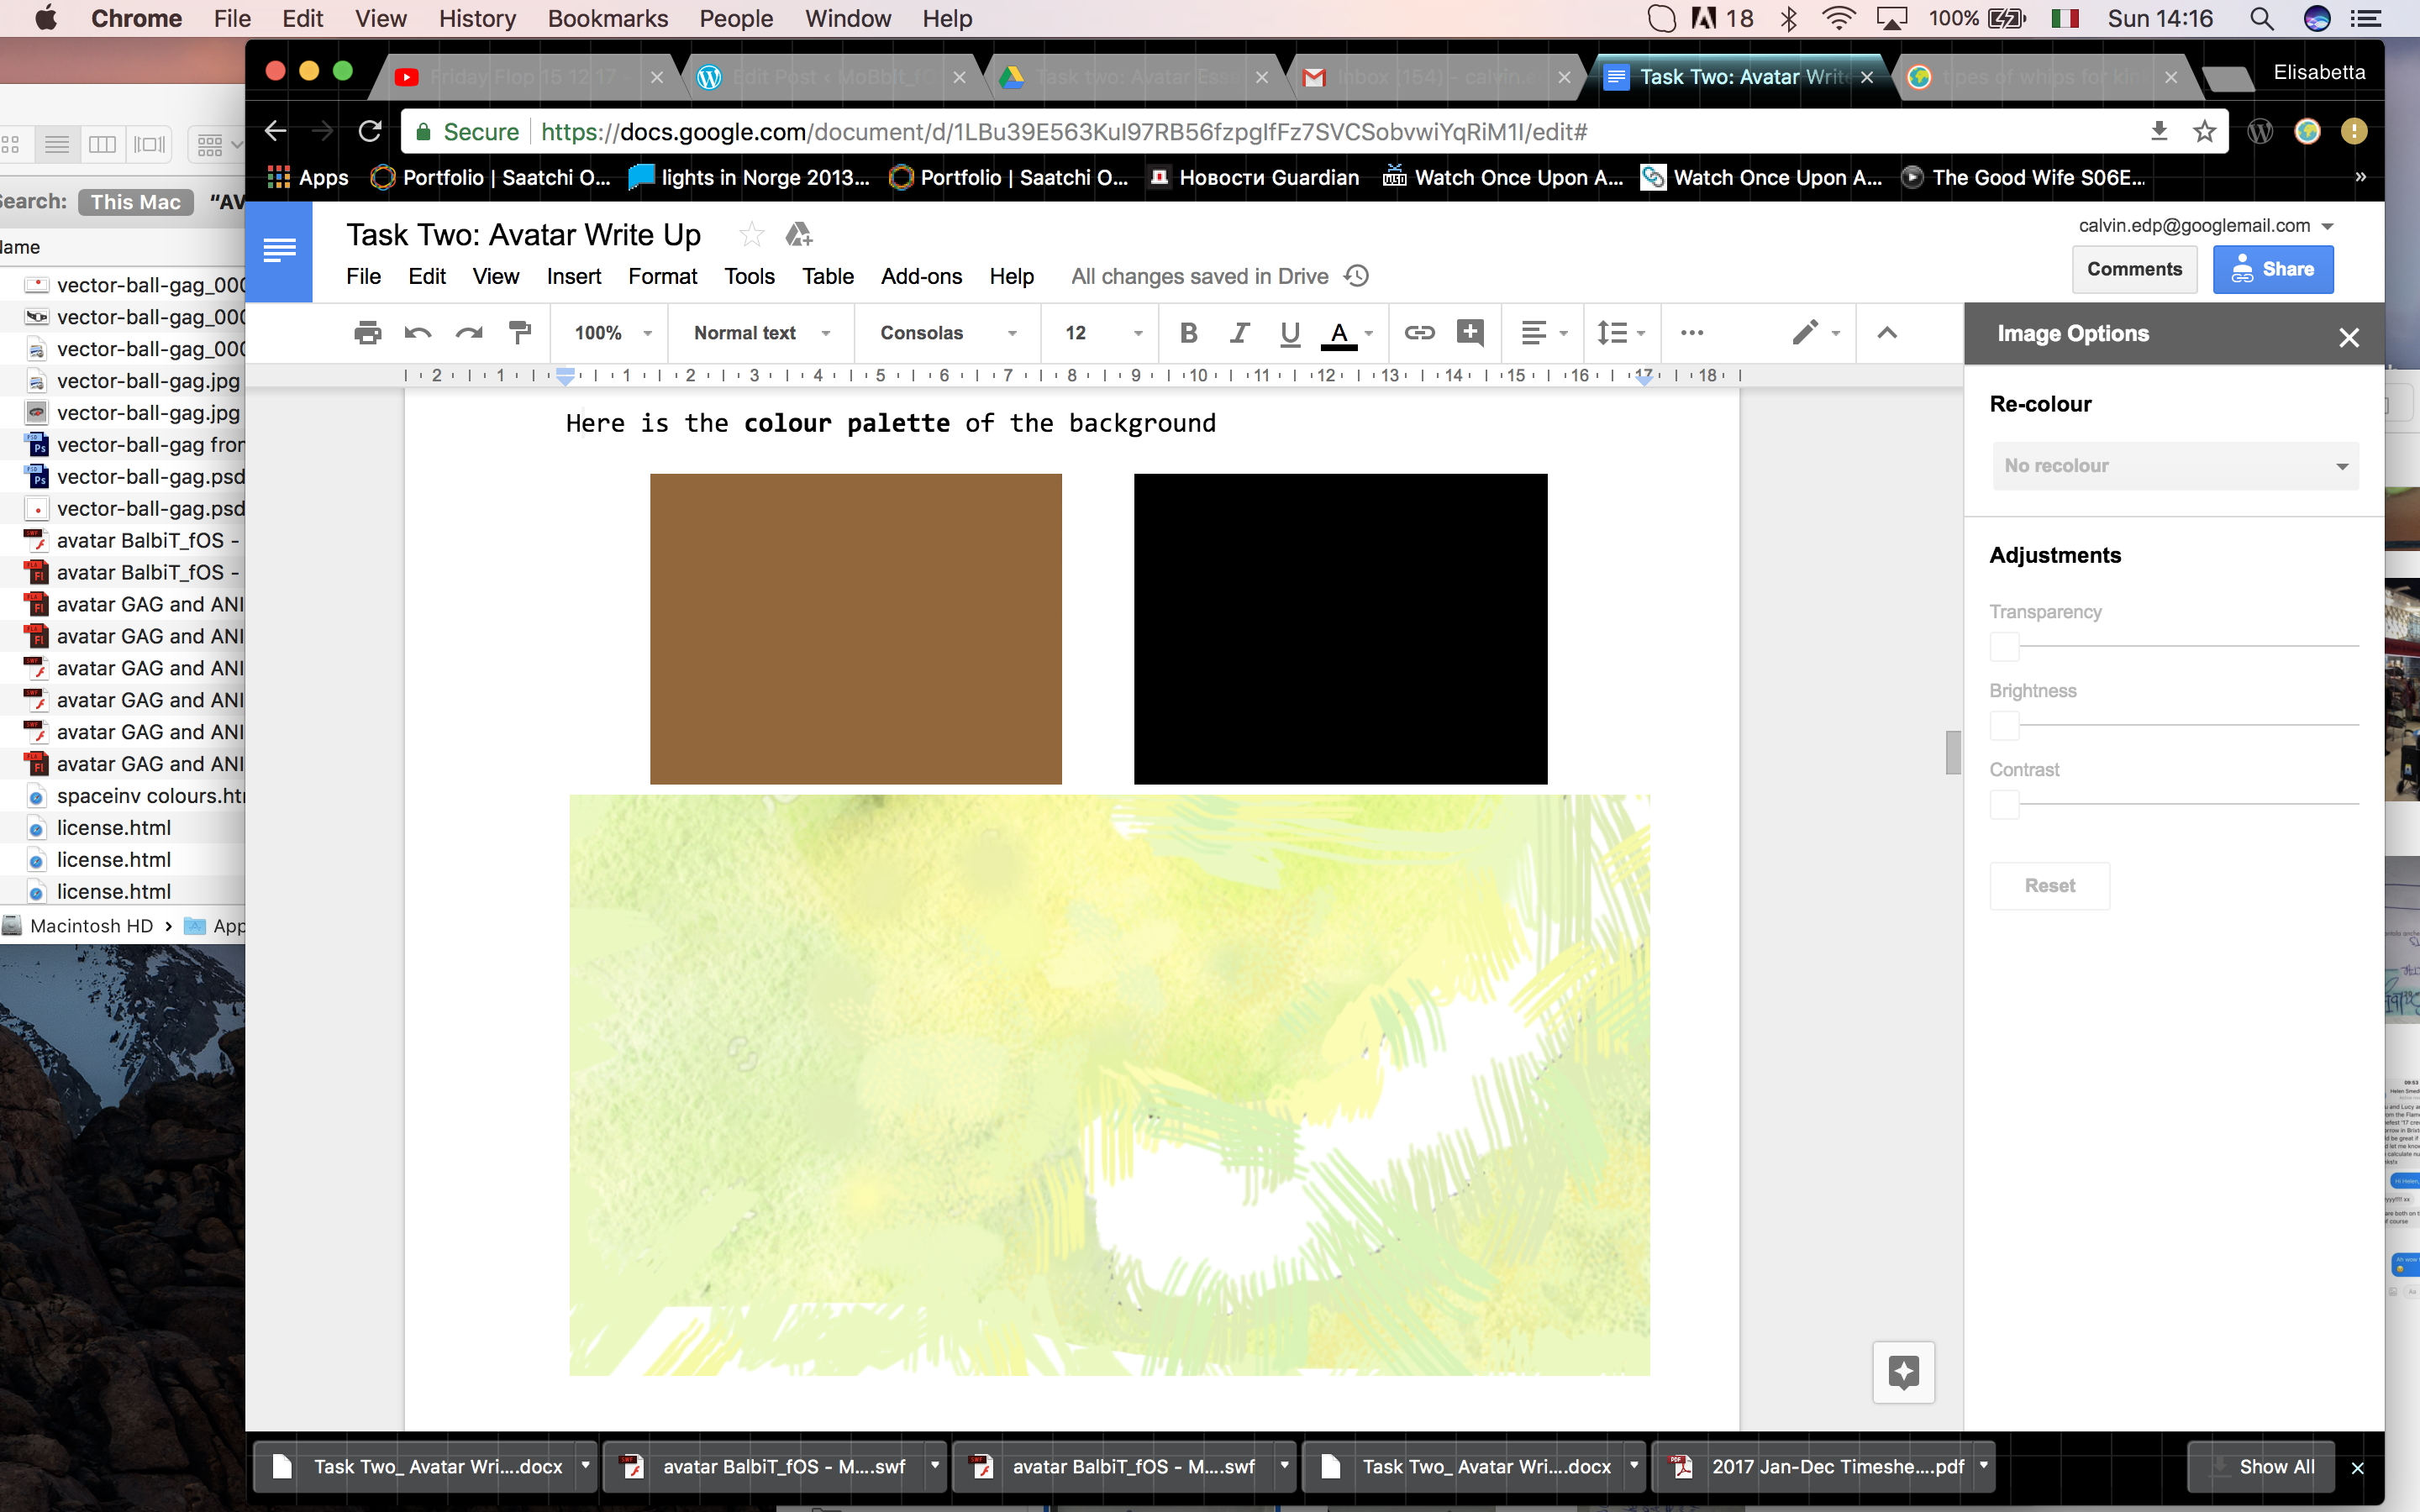Open the revision history clock icon
2420x1512 pixels.
point(1357,276)
